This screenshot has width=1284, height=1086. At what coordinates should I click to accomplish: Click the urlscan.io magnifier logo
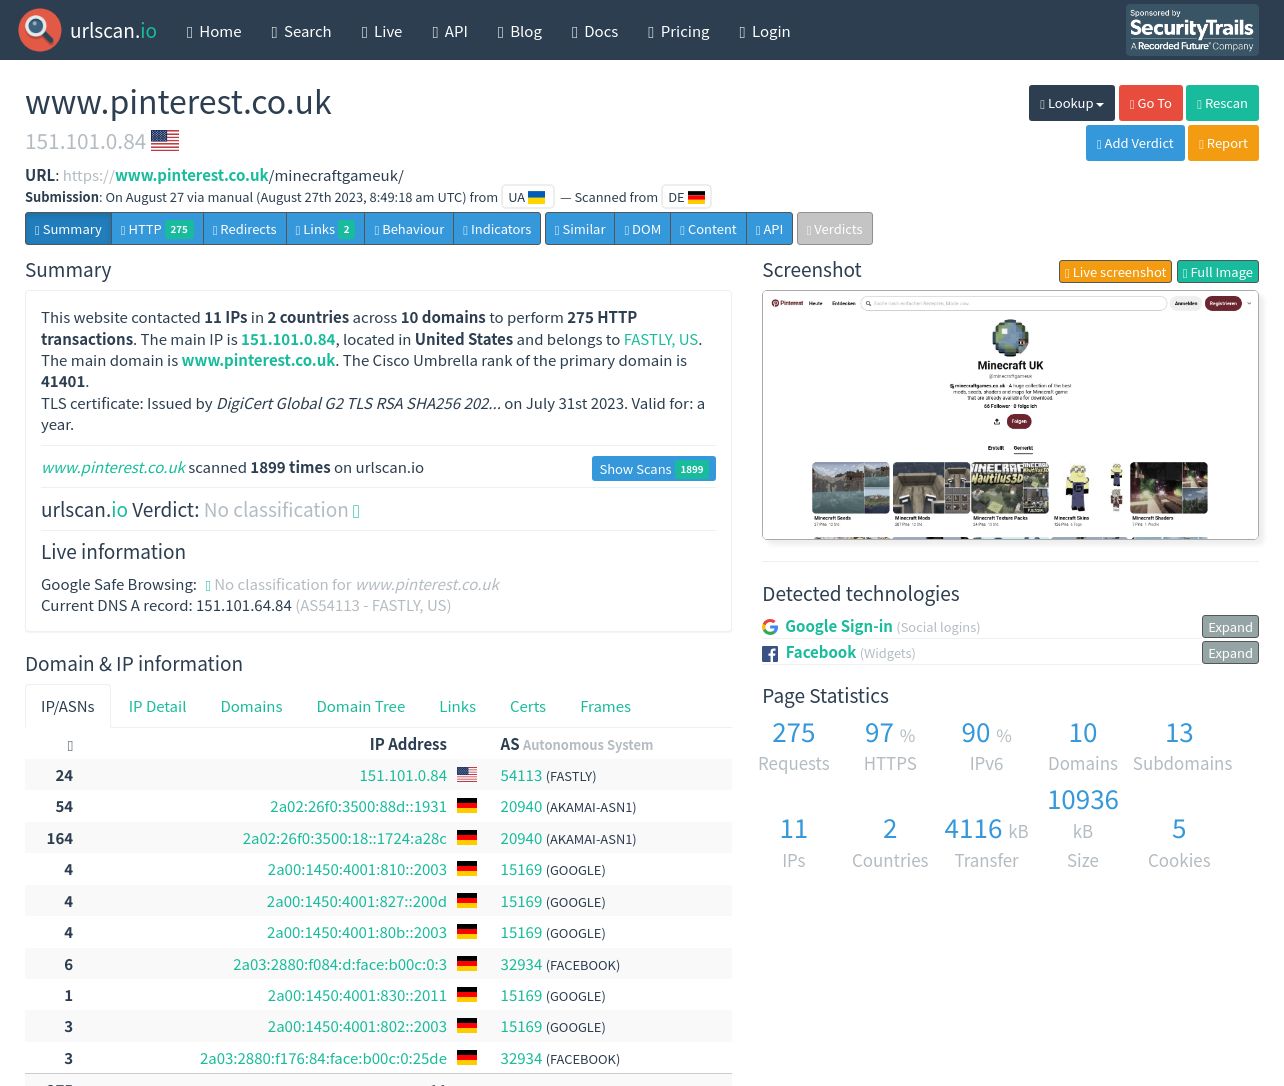pos(40,30)
